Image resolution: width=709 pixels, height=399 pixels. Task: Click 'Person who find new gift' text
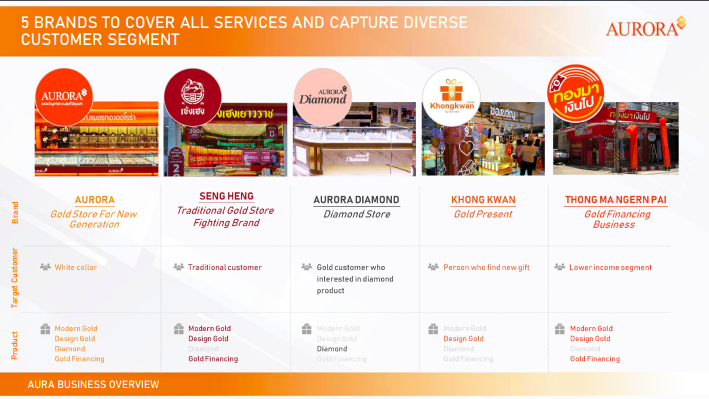coord(486,267)
